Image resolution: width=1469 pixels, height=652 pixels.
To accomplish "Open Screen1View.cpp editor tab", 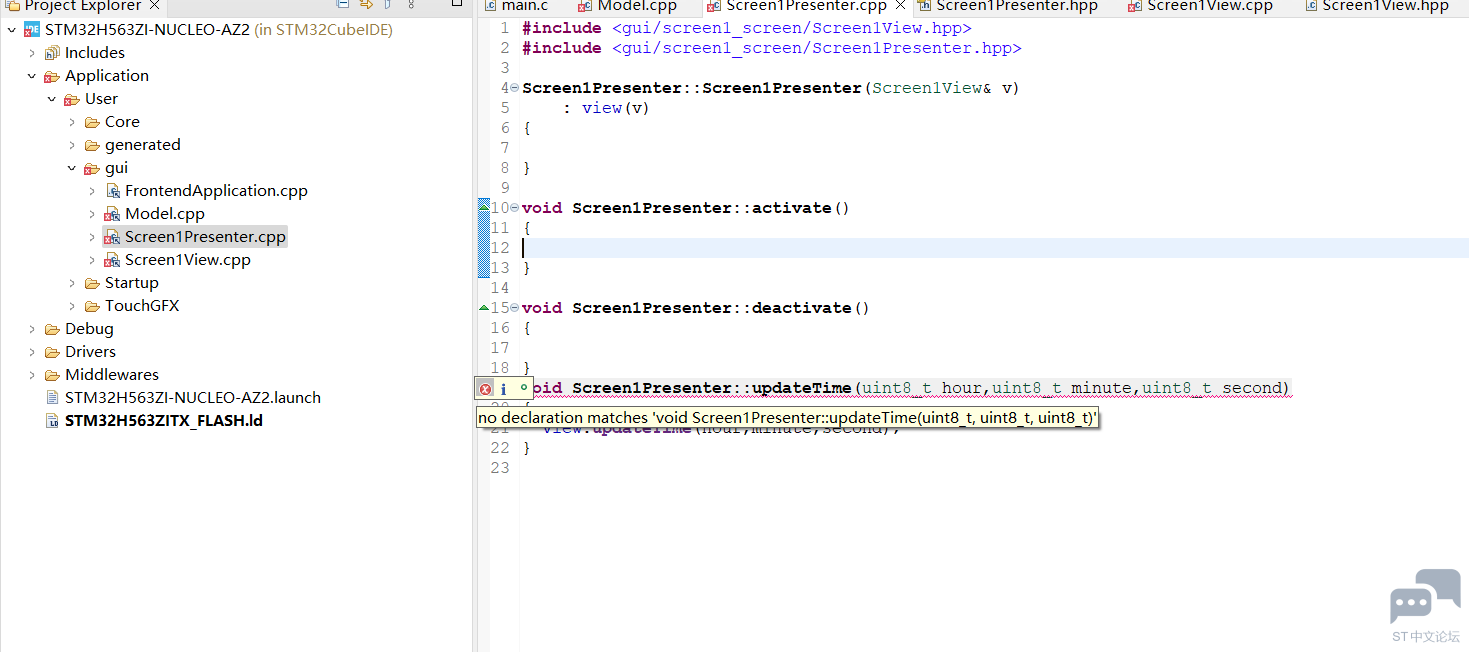I will (1200, 6).
